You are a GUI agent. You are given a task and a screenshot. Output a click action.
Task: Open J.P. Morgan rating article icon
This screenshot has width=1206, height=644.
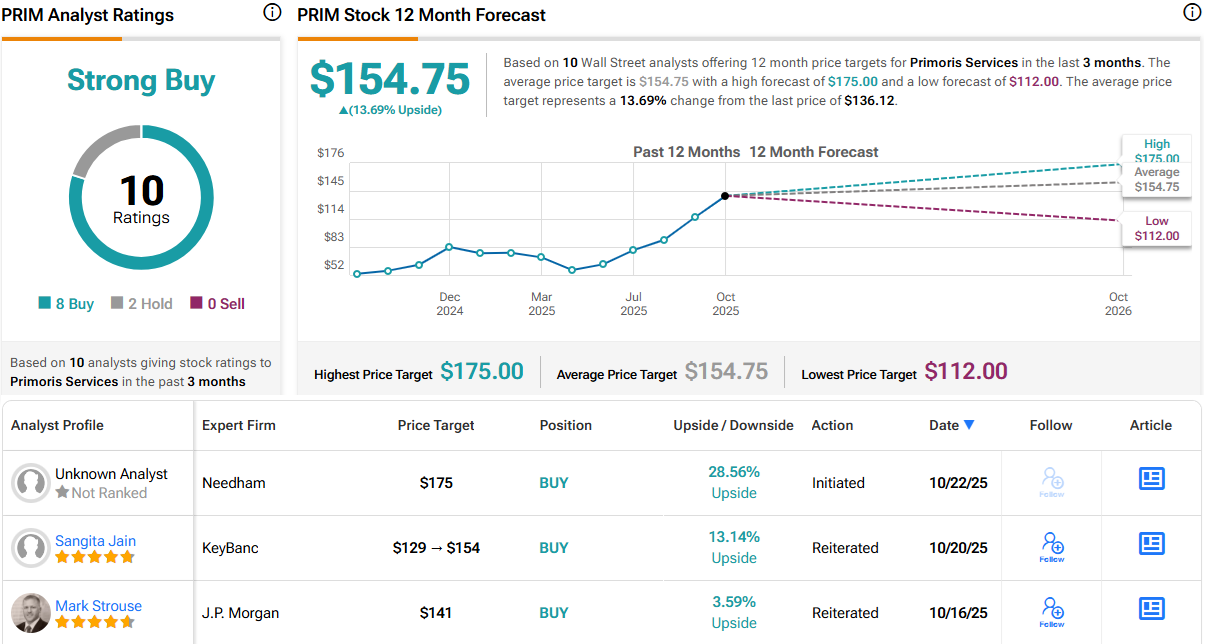point(1151,609)
